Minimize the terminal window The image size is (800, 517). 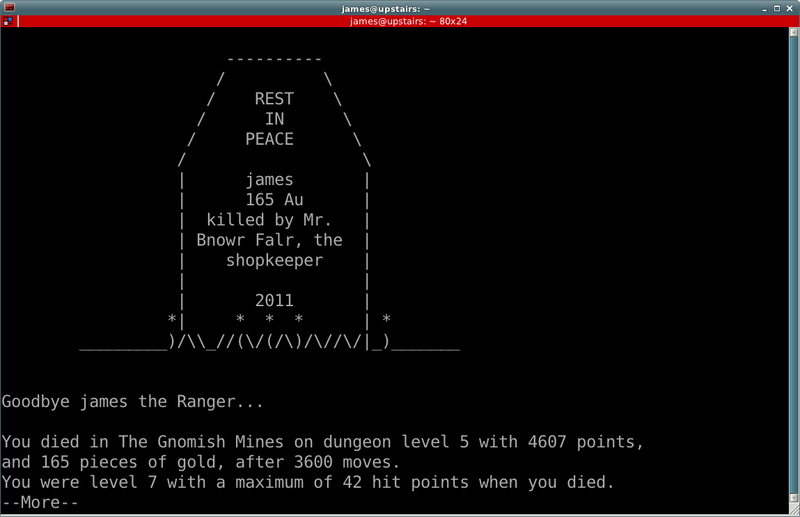point(764,9)
